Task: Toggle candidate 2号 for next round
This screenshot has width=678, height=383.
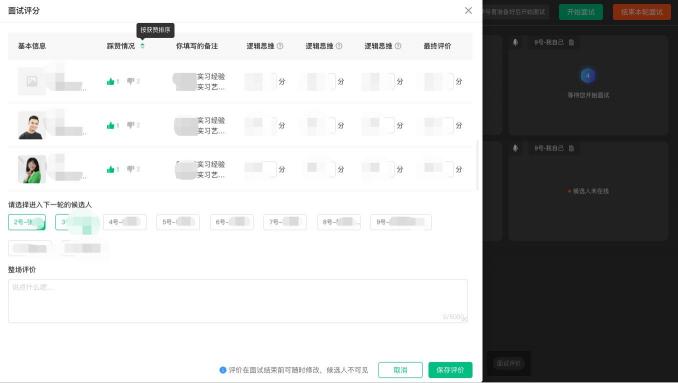Action: (x=27, y=222)
